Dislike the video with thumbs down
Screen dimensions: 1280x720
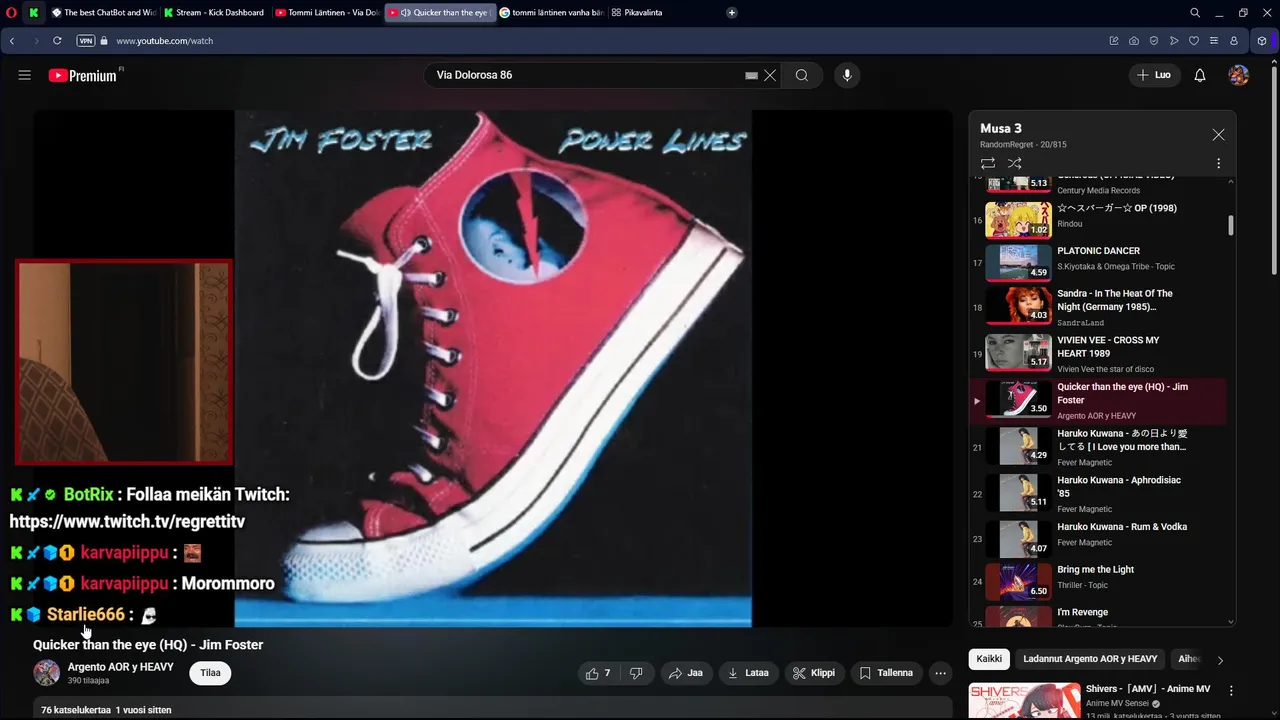[x=636, y=673]
